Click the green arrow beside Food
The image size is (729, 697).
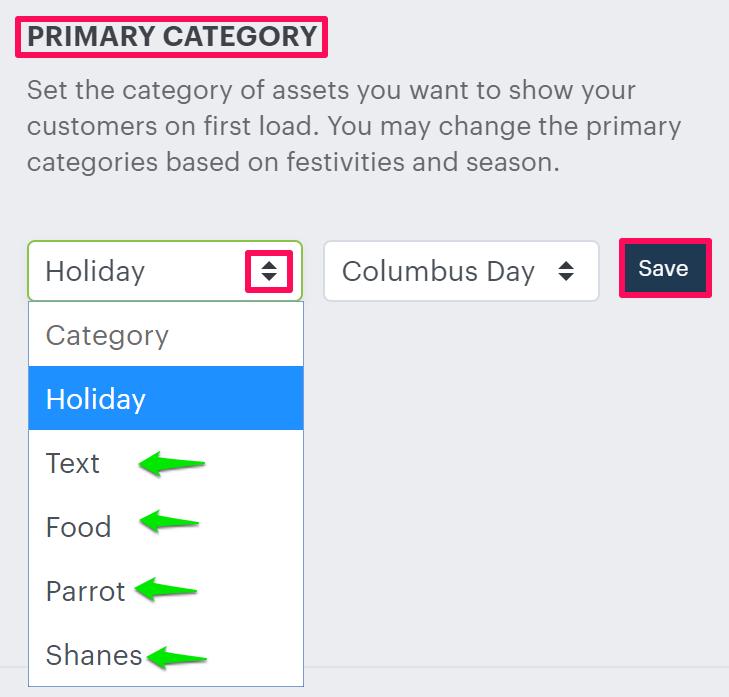170,521
